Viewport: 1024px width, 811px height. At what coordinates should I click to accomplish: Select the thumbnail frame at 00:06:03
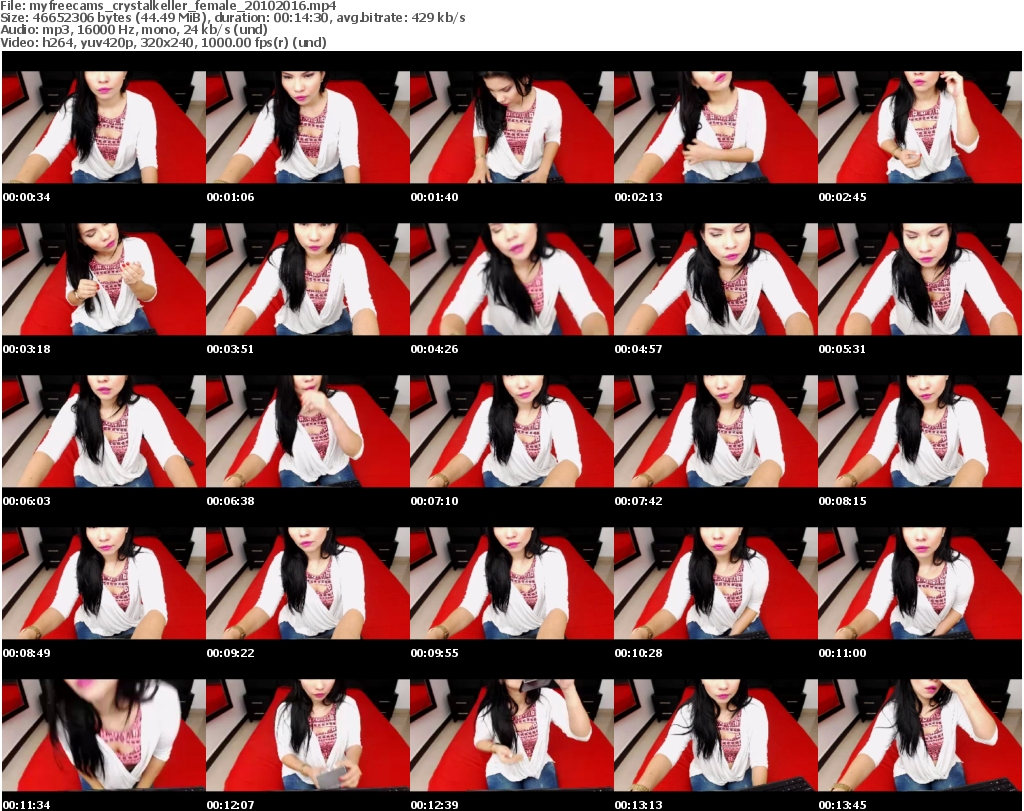coord(104,432)
